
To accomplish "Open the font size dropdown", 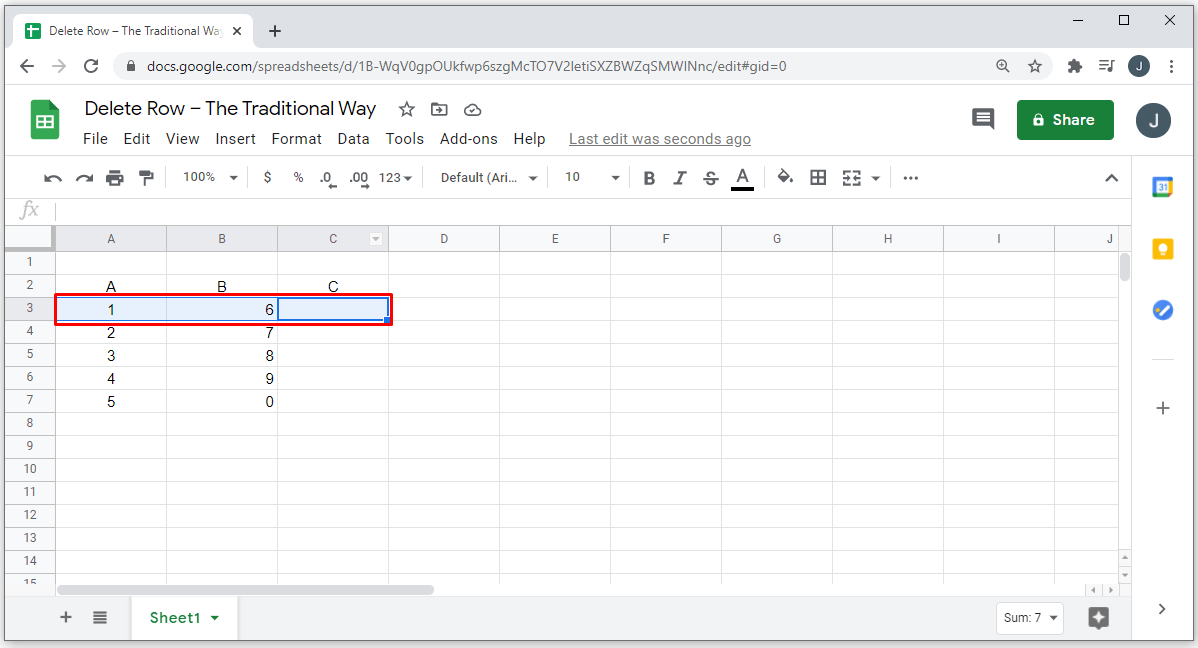I will [592, 178].
